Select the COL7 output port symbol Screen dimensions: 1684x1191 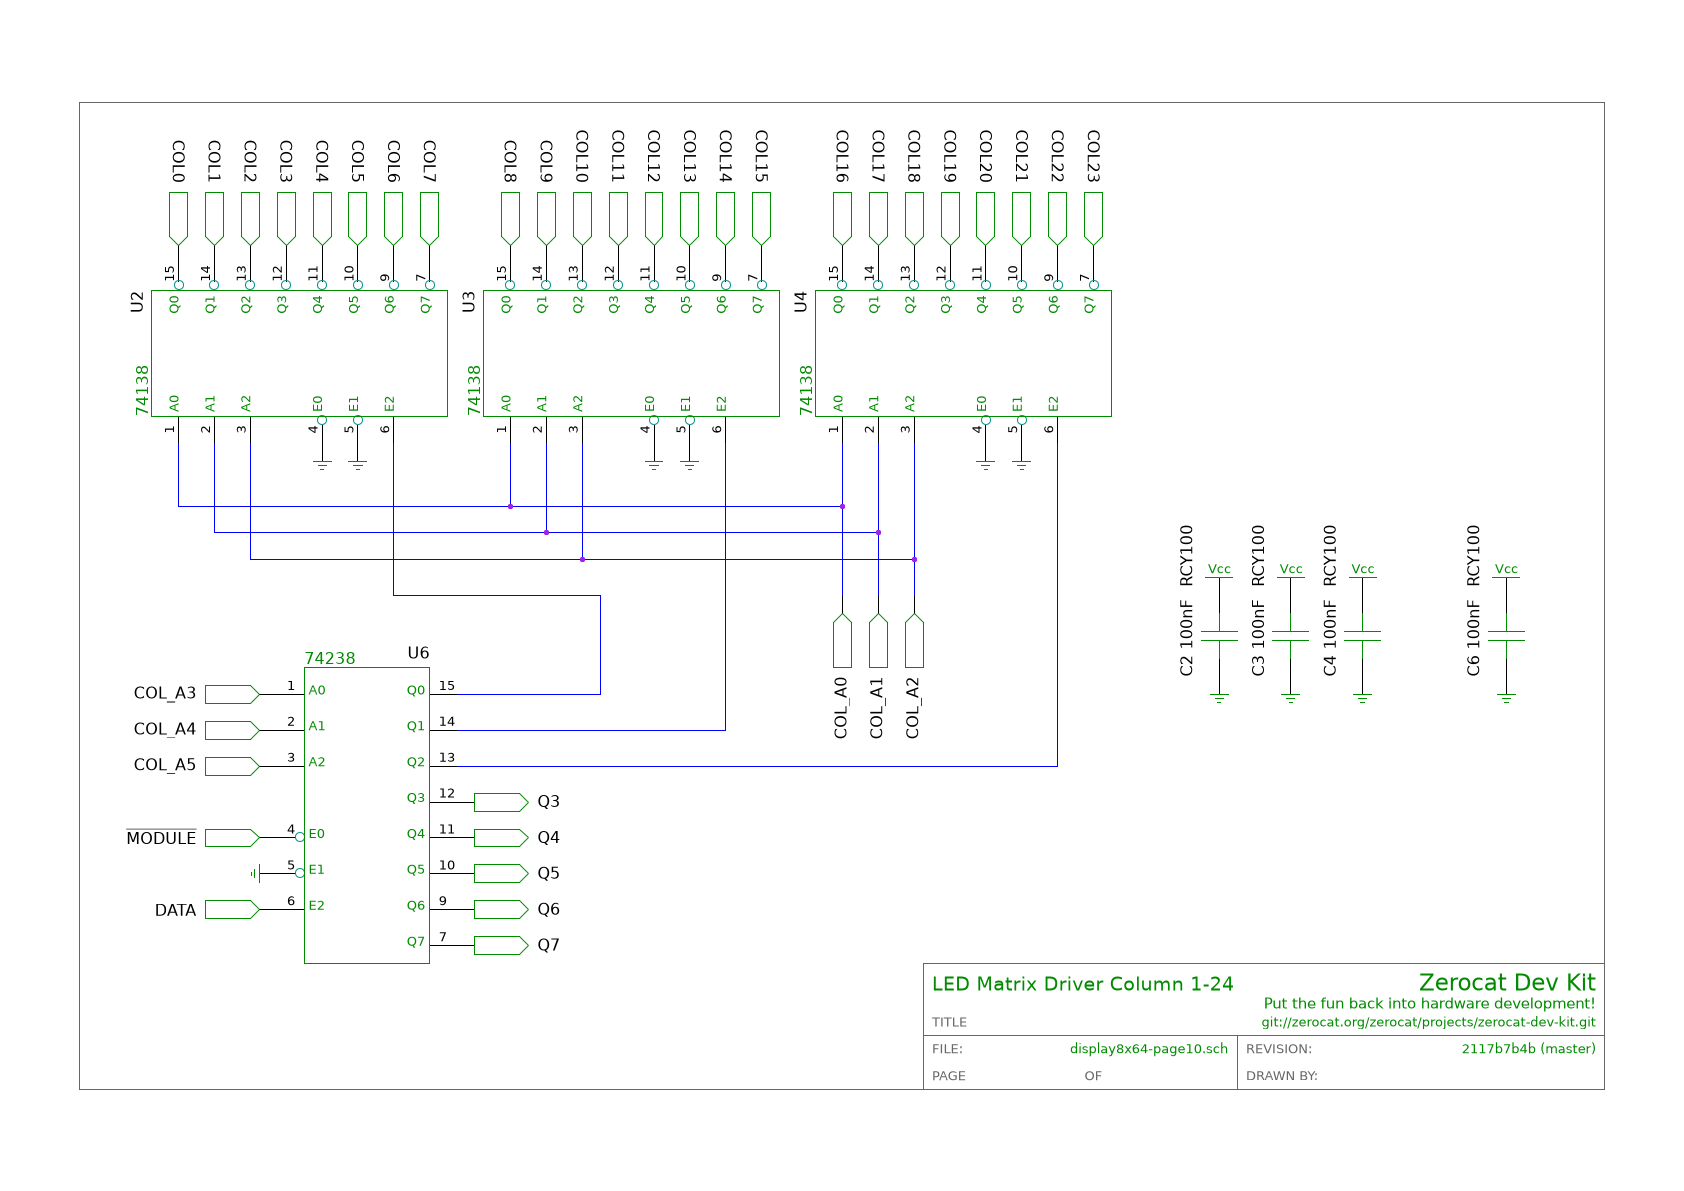click(429, 218)
